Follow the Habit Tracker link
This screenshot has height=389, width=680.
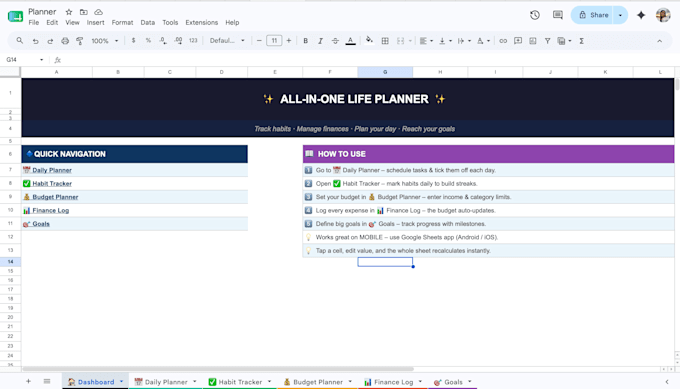tap(52, 183)
